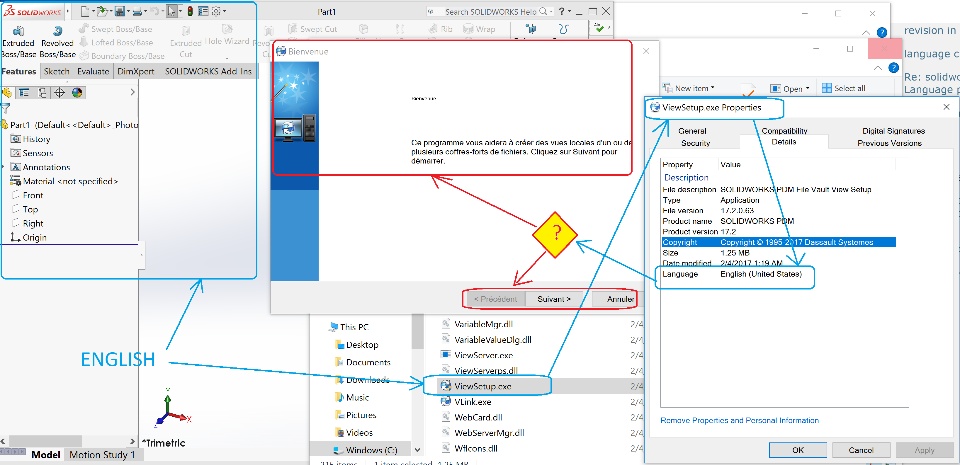
Task: Open the Digital Signatures tab
Action: pyautogui.click(x=893, y=131)
